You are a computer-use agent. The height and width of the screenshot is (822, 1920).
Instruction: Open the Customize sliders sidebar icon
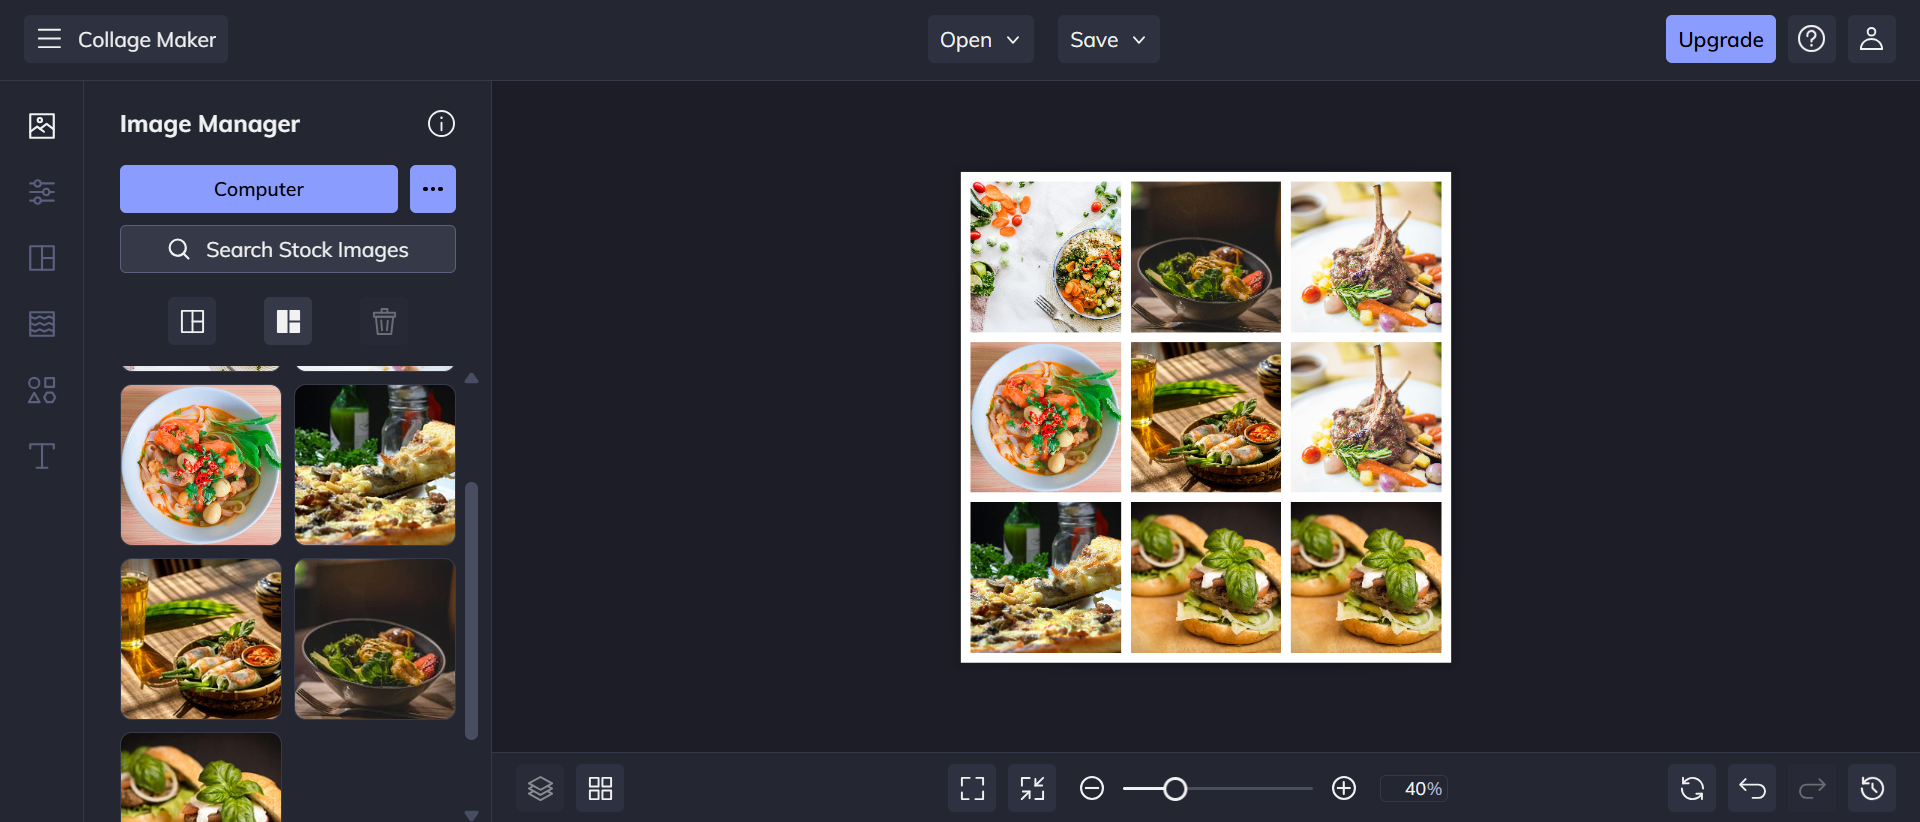(x=42, y=191)
